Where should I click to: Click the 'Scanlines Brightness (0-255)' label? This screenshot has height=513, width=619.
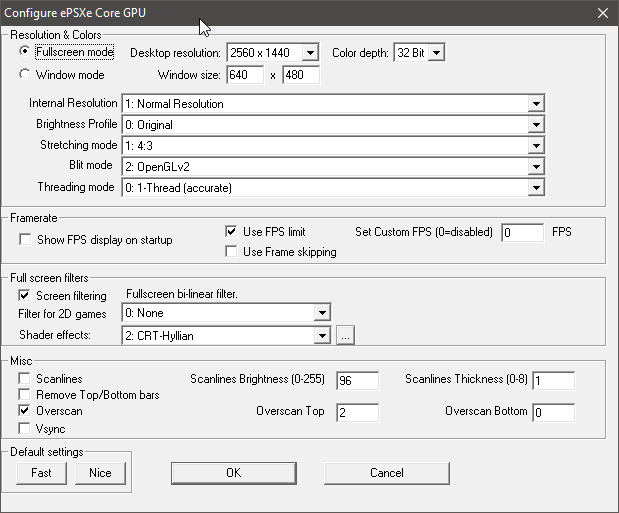(257, 379)
